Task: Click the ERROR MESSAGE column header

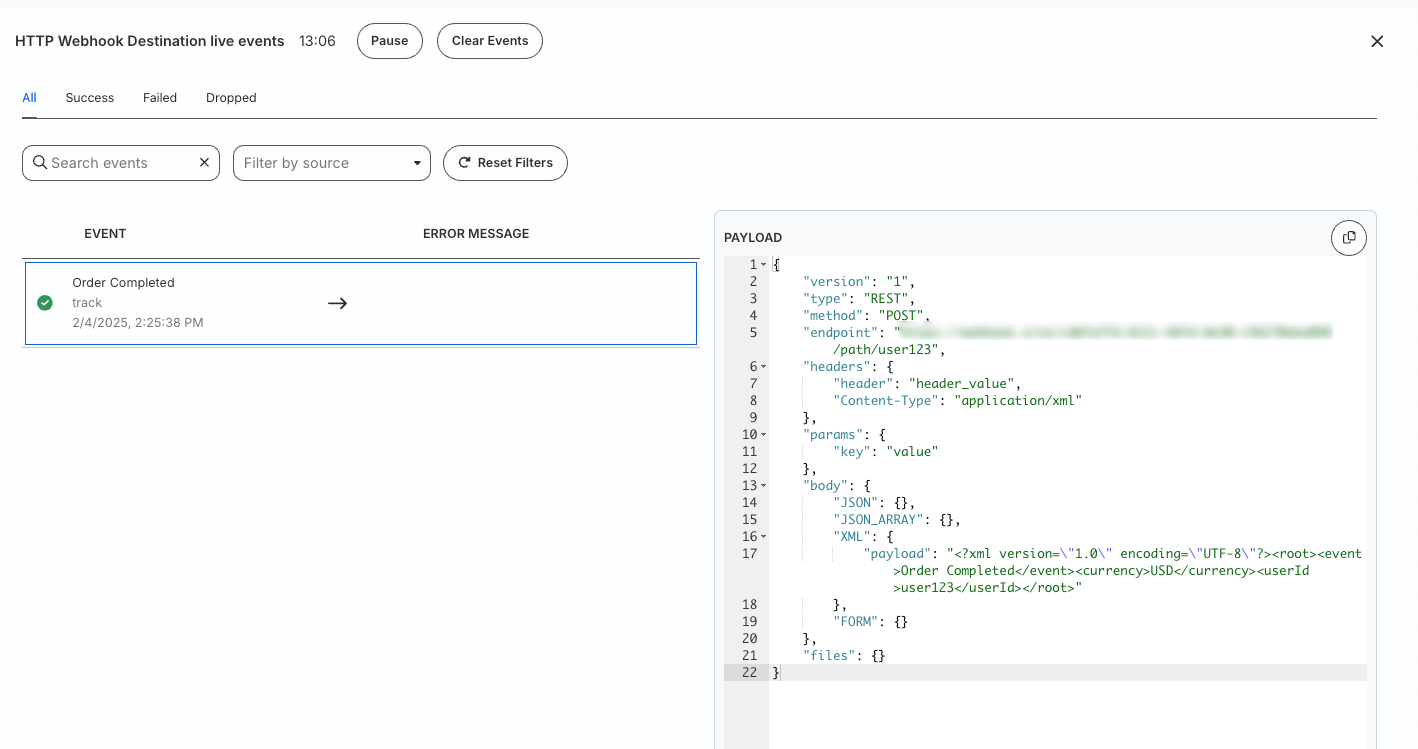Action: 476,234
